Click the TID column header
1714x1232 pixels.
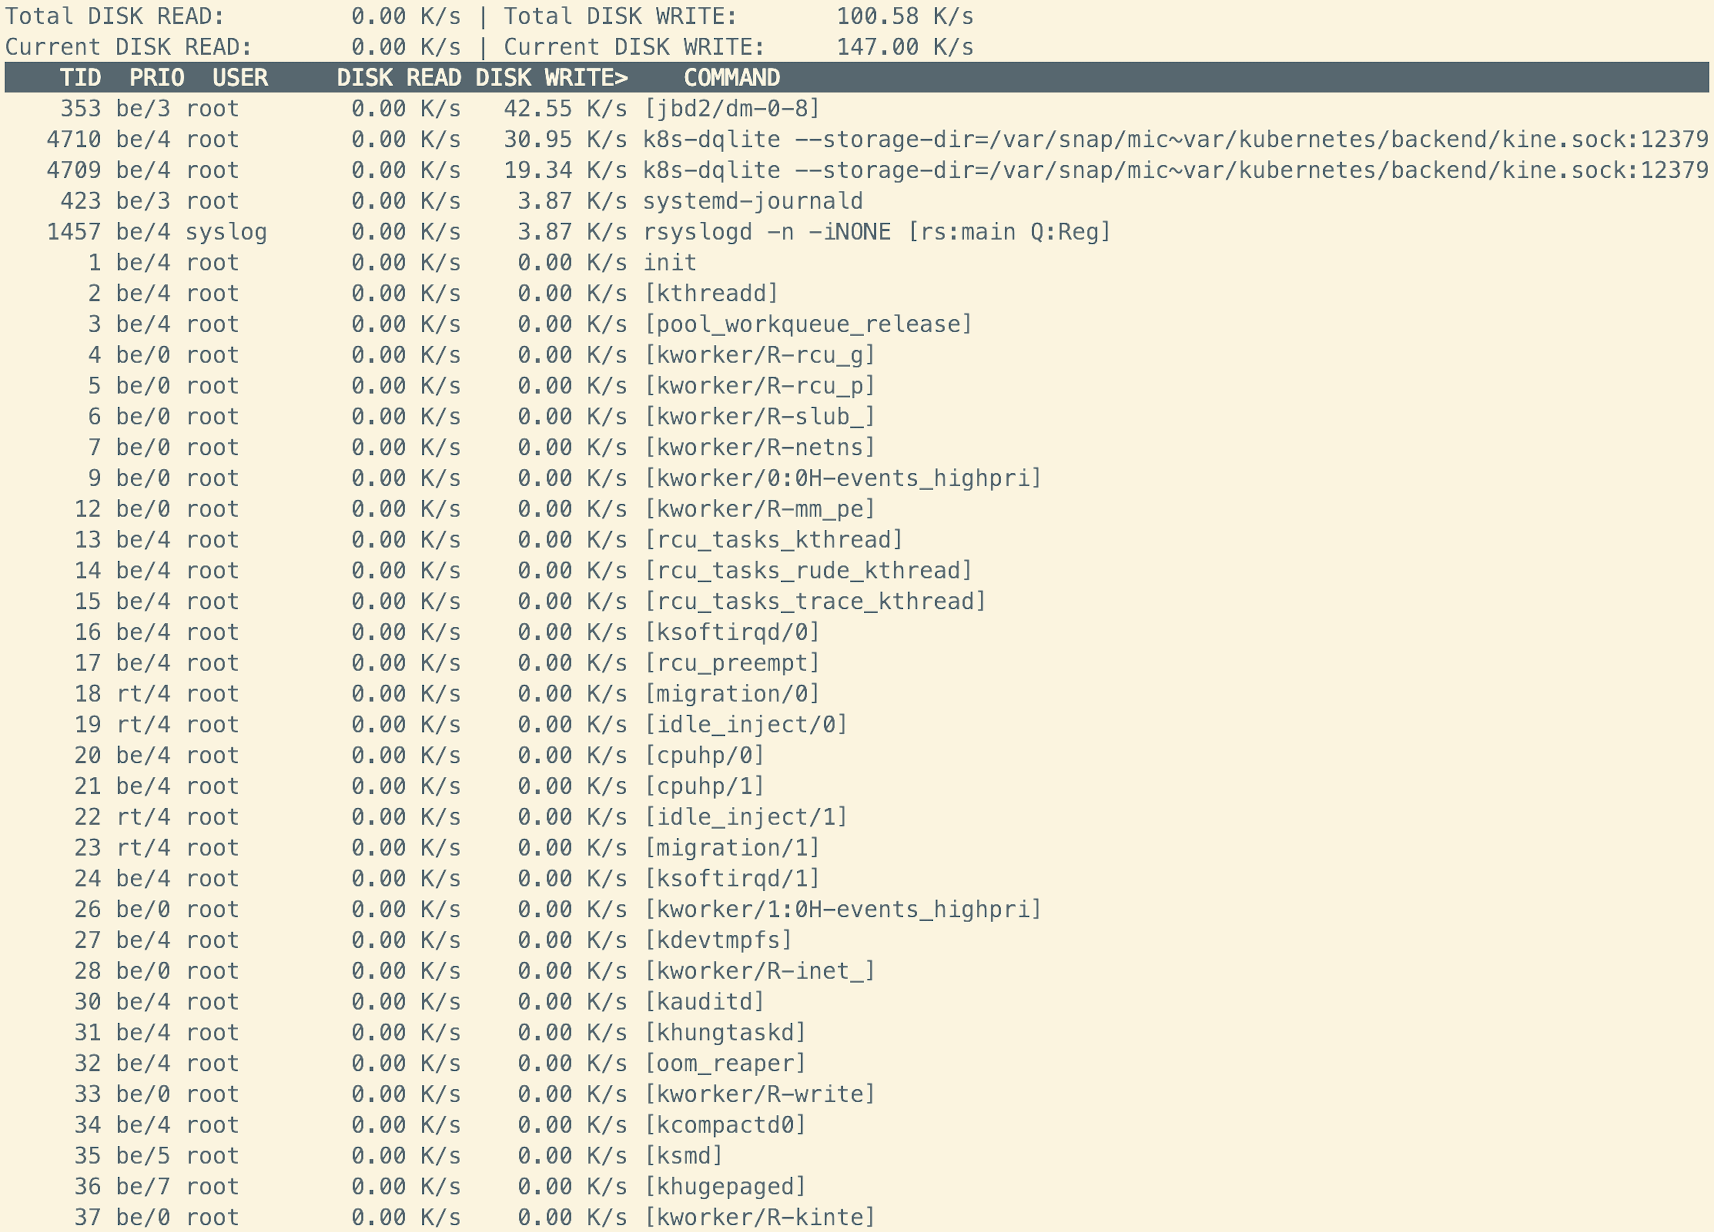pyautogui.click(x=80, y=78)
